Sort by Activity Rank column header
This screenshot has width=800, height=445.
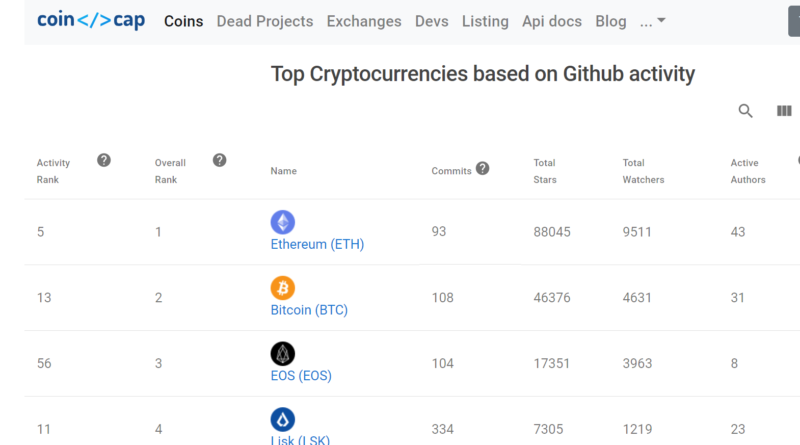click(x=53, y=171)
